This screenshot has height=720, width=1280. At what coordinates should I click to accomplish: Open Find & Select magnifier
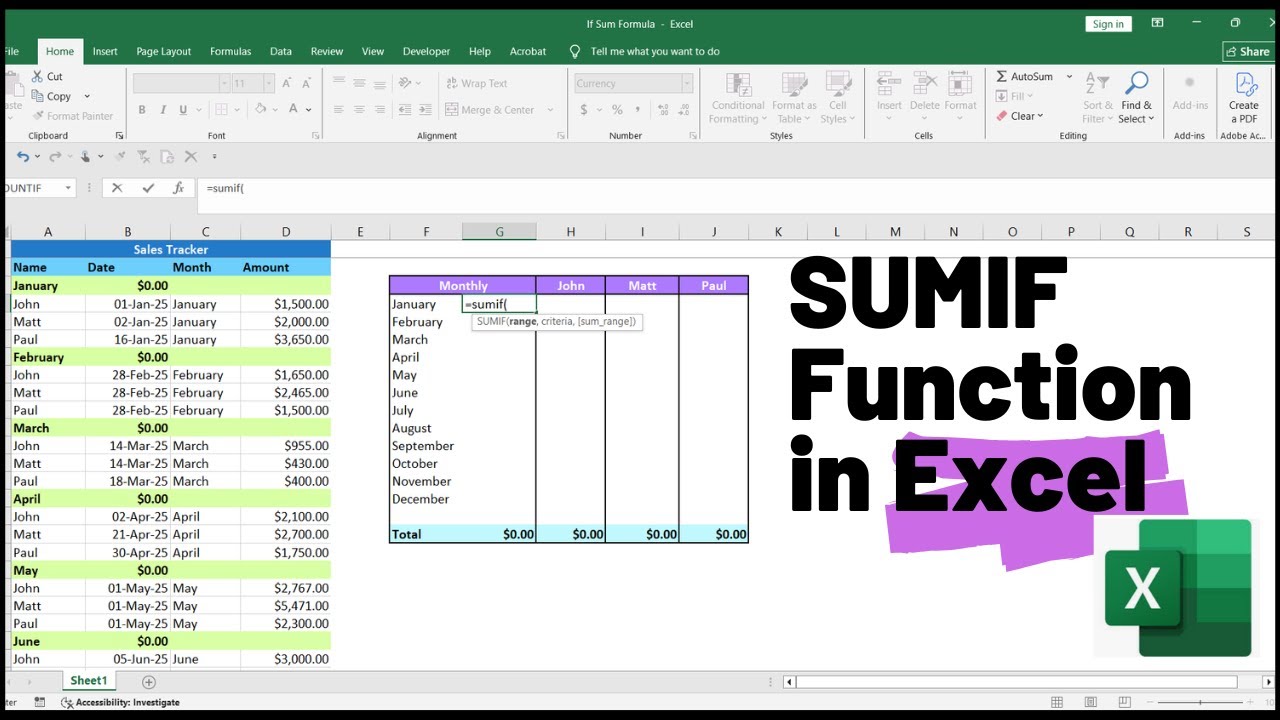point(1136,84)
